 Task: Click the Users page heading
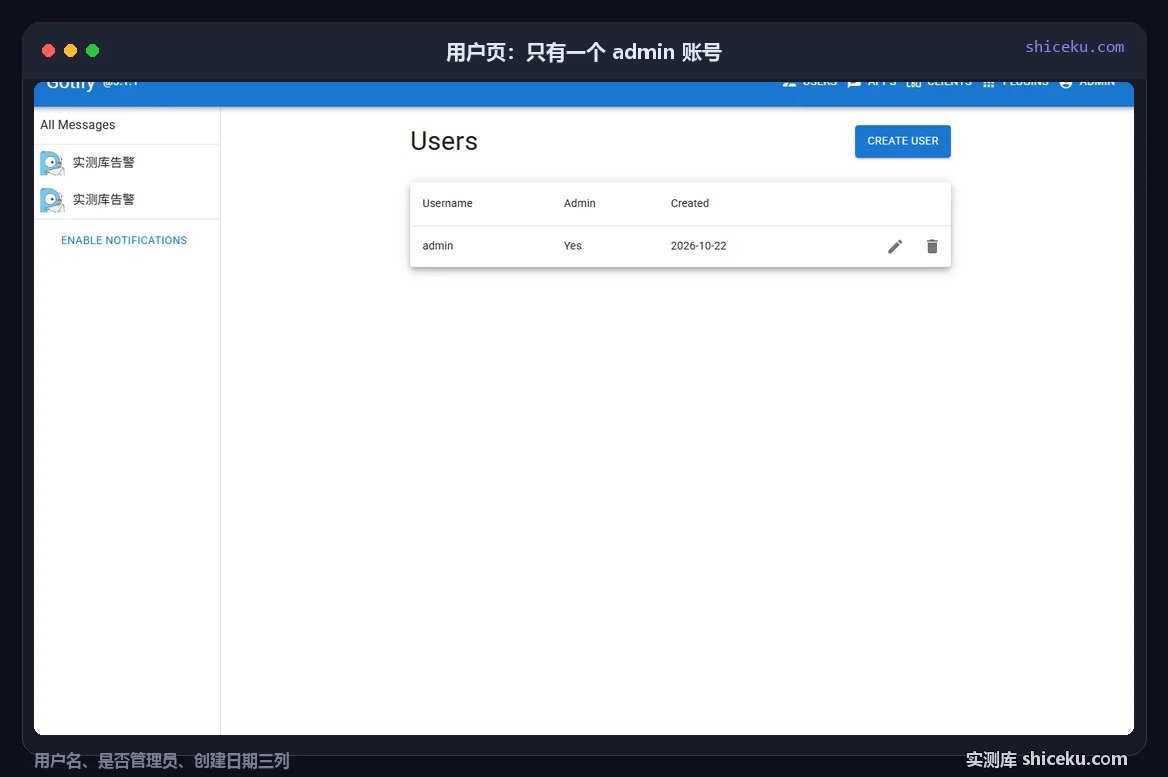click(443, 142)
